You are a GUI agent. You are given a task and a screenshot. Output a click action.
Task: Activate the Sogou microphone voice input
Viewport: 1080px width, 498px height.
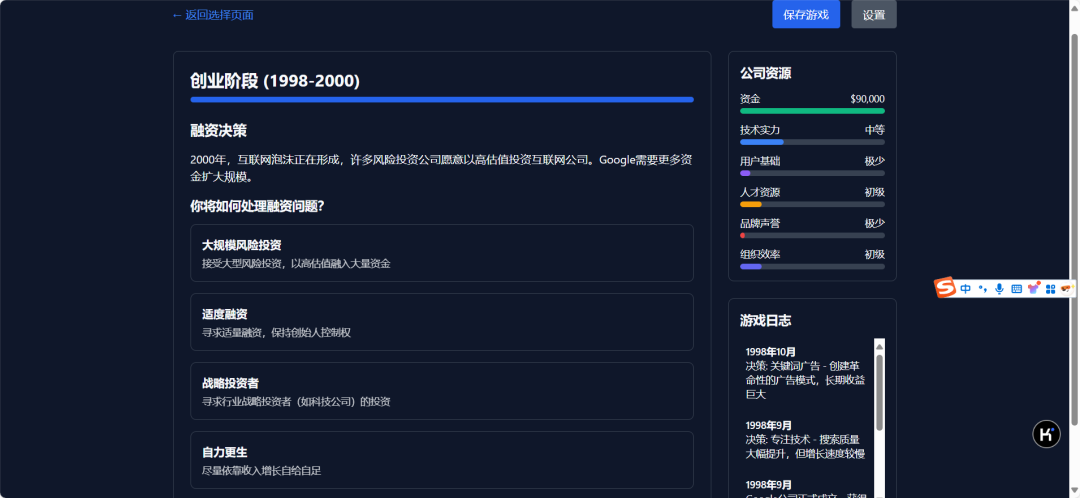point(999,289)
